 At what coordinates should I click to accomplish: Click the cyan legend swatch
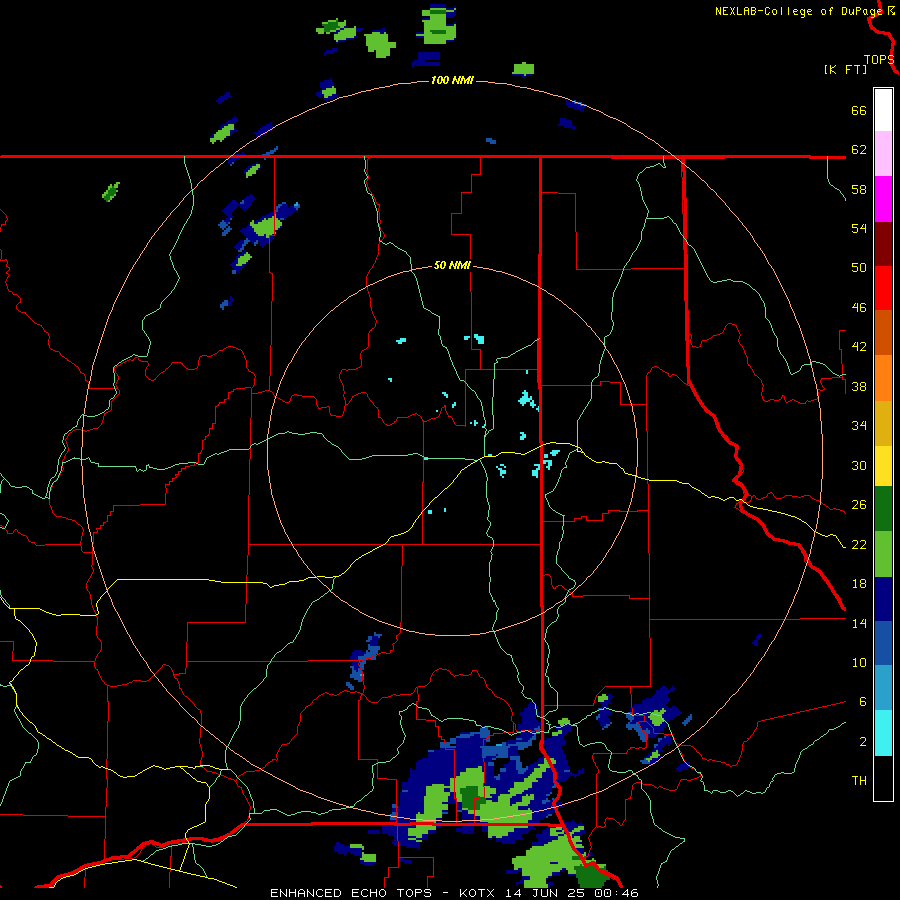click(x=883, y=733)
